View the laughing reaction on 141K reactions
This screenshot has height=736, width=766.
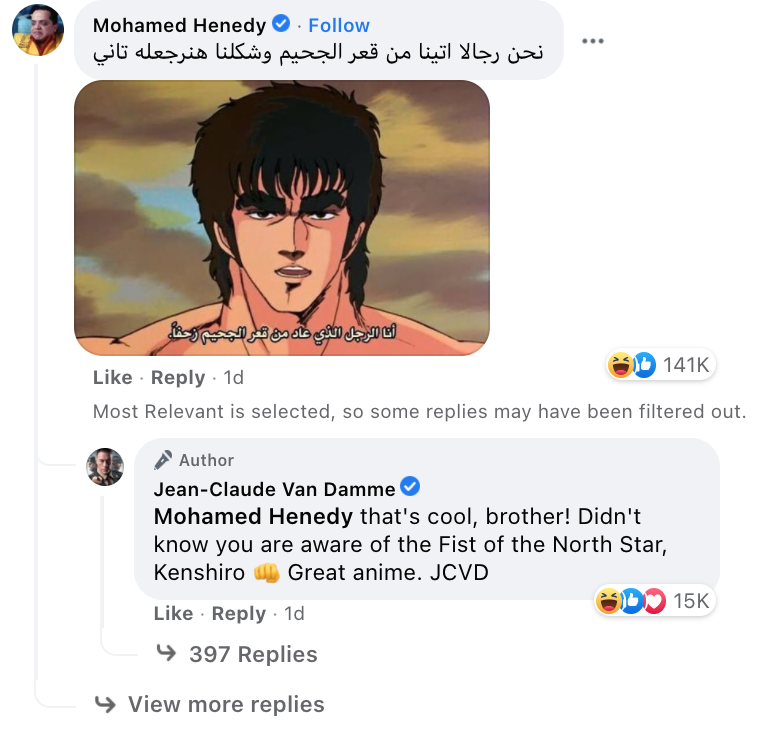click(x=620, y=365)
